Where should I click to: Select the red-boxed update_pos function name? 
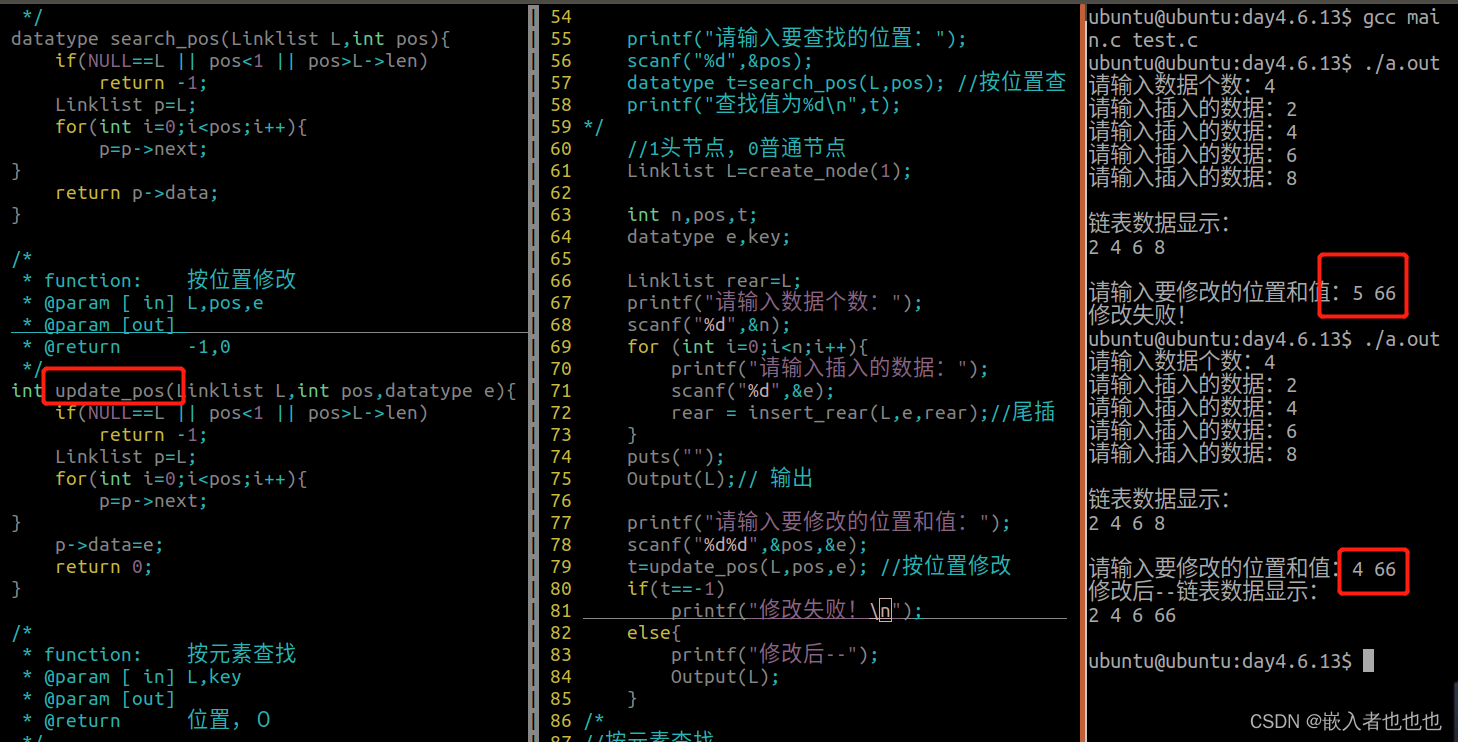coord(112,390)
